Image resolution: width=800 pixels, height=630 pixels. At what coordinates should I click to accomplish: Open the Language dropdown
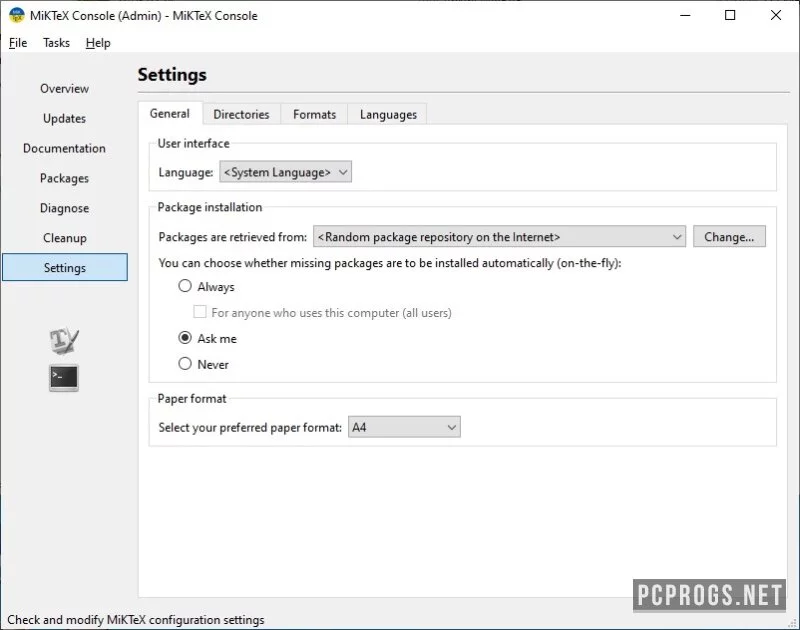point(285,172)
